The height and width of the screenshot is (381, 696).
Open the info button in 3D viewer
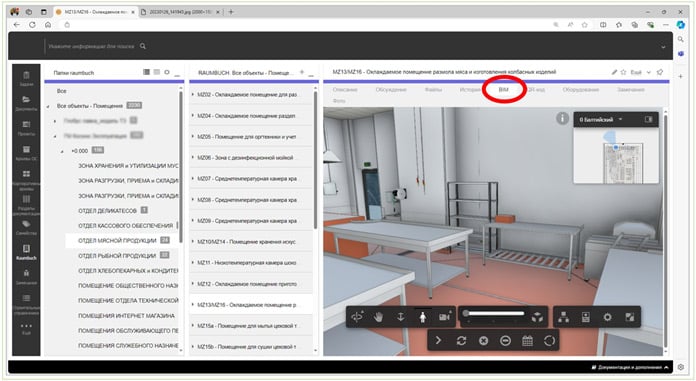562,119
